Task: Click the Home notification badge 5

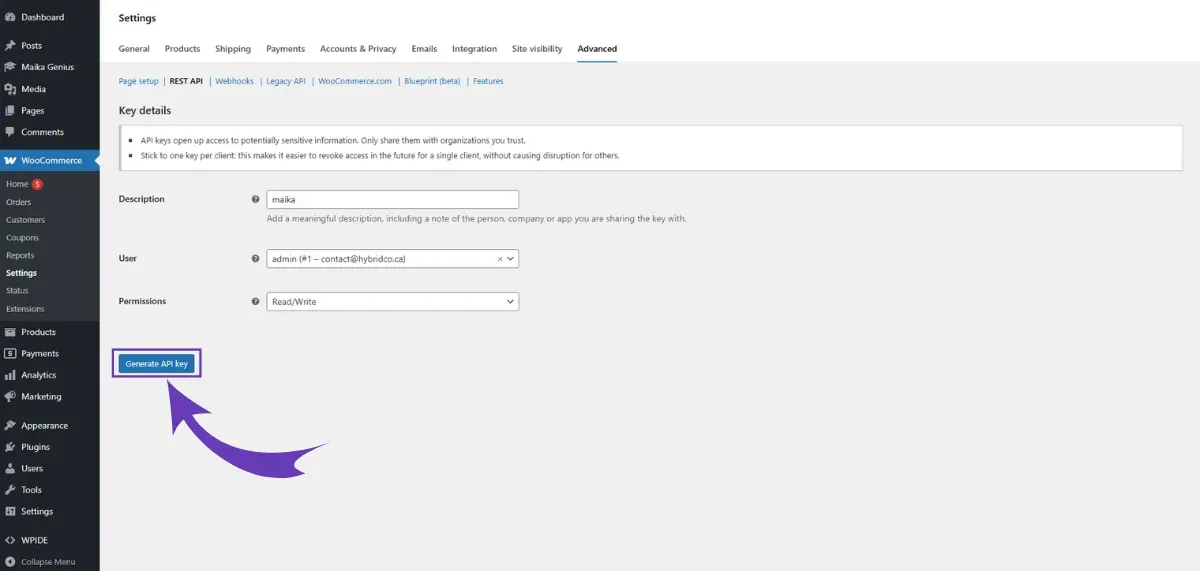Action: pos(37,184)
